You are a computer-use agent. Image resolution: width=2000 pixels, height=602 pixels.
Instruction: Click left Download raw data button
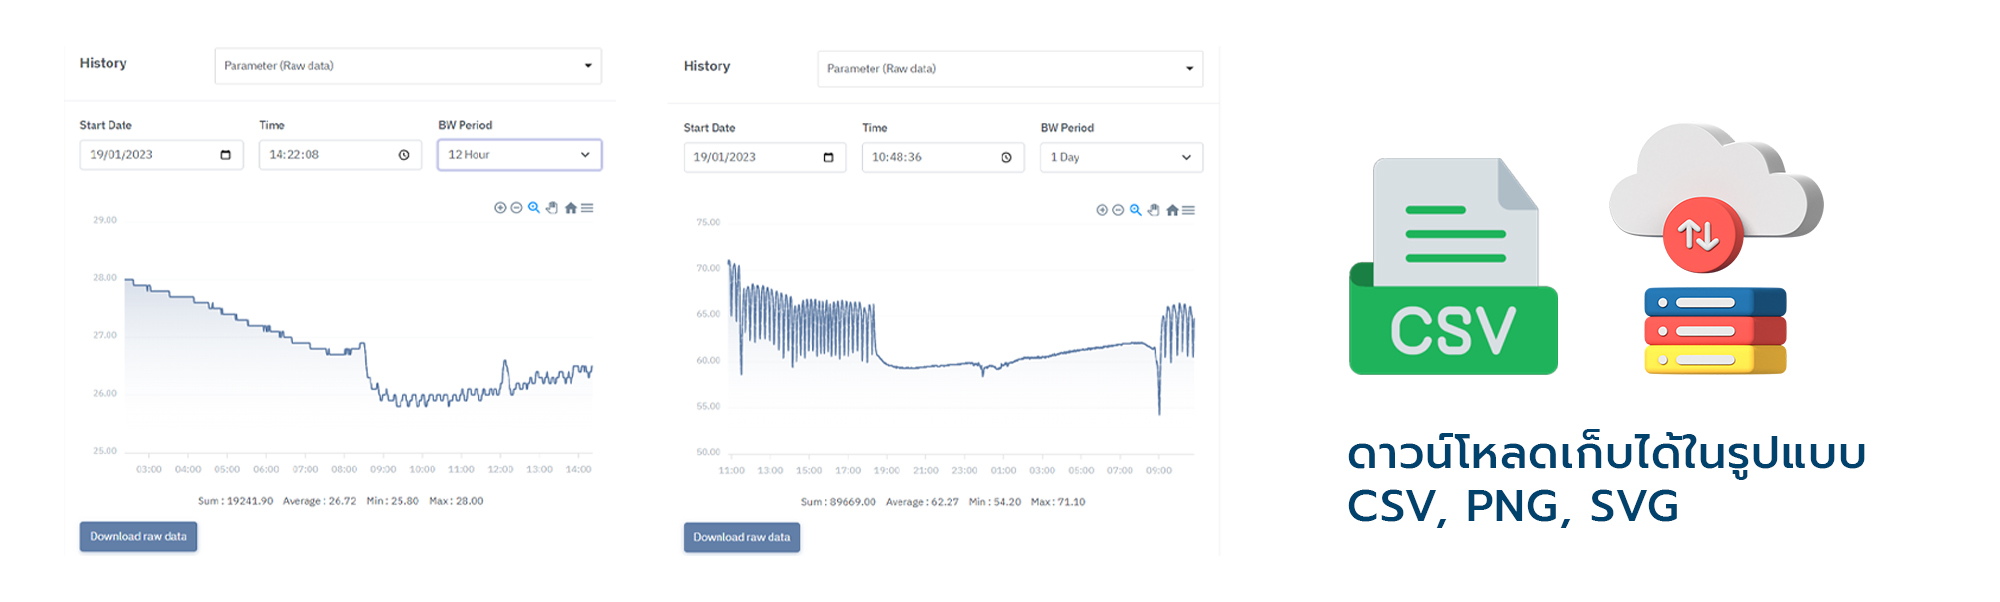pos(138,537)
